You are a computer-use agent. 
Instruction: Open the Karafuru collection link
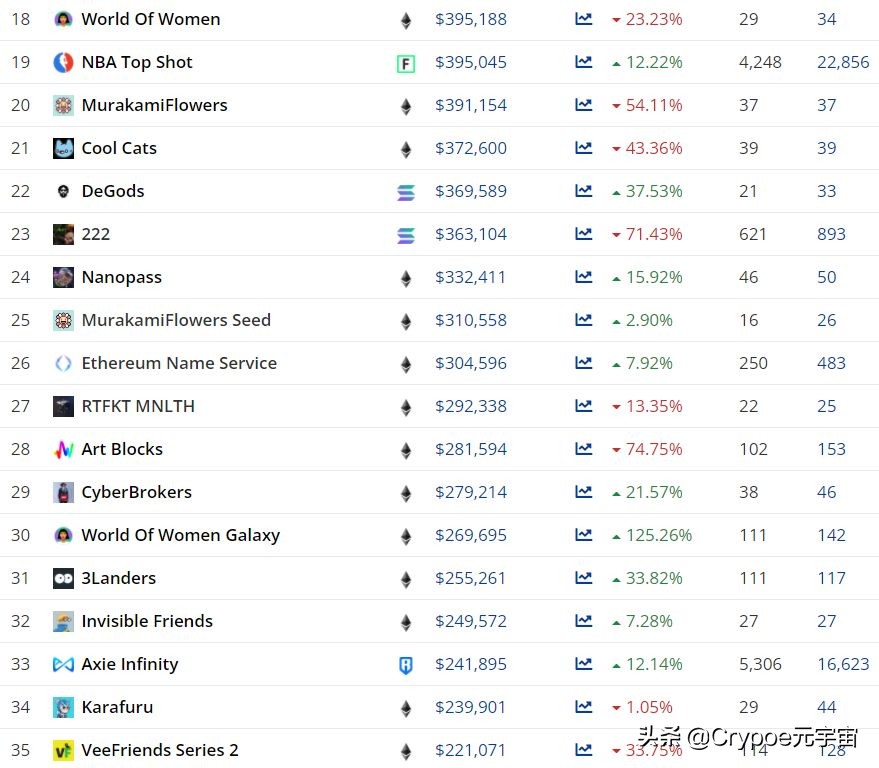(117, 707)
